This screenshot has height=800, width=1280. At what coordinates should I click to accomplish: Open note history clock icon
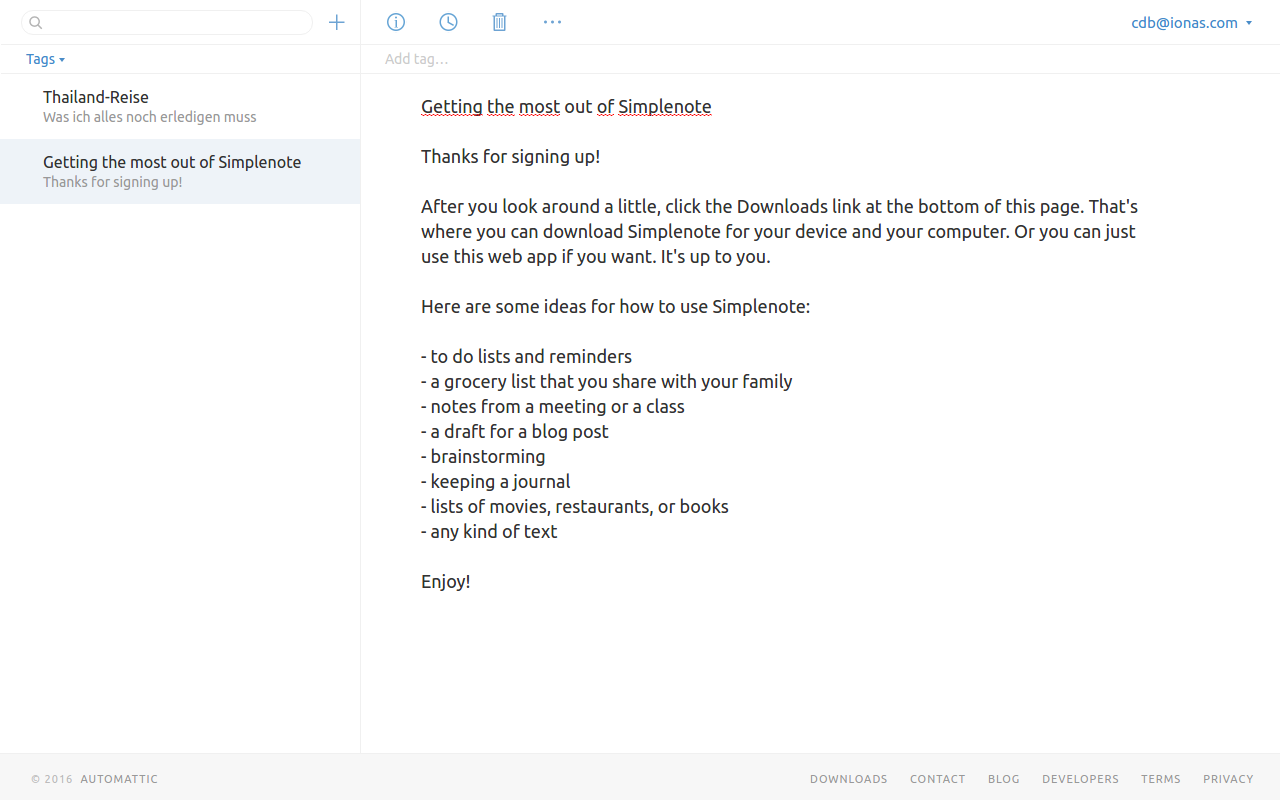[449, 22]
